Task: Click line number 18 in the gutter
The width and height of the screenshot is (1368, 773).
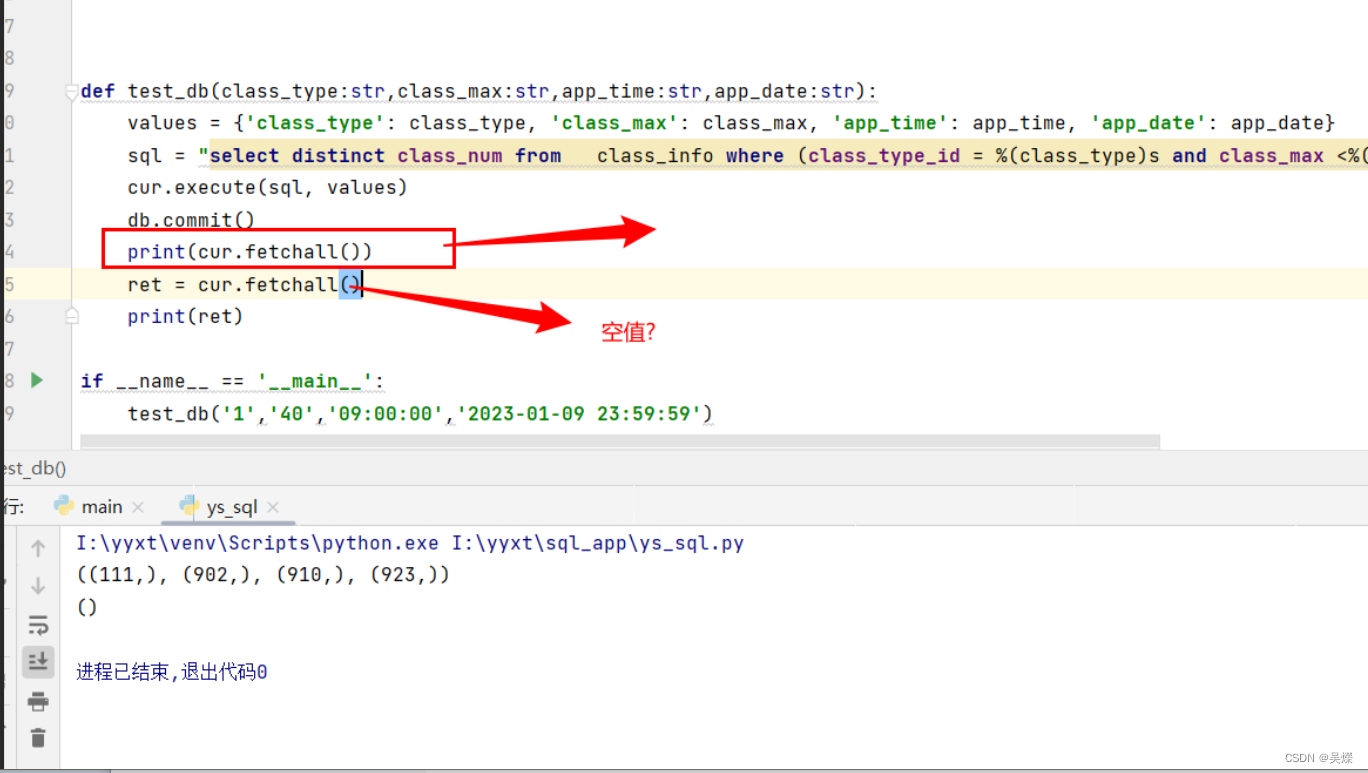Action: tap(8, 381)
